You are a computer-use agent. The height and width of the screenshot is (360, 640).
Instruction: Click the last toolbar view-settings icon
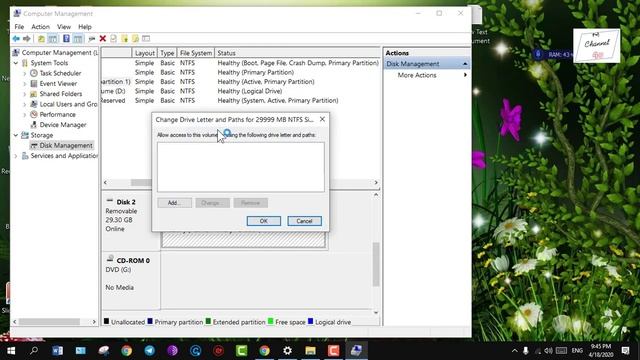tap(146, 39)
